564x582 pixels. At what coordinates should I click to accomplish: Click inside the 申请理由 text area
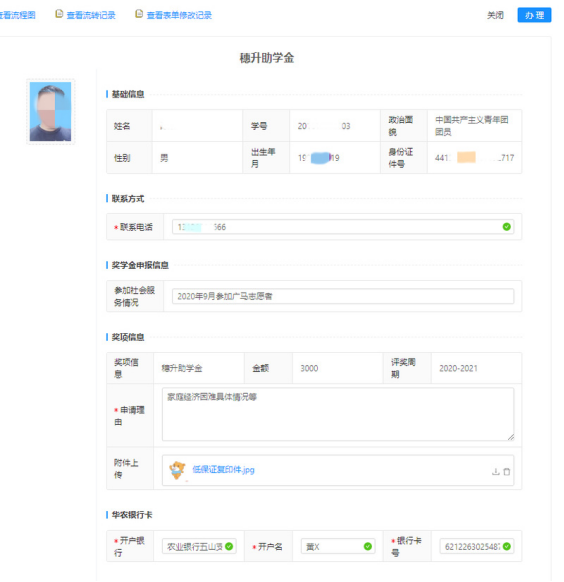pyautogui.click(x=338, y=414)
